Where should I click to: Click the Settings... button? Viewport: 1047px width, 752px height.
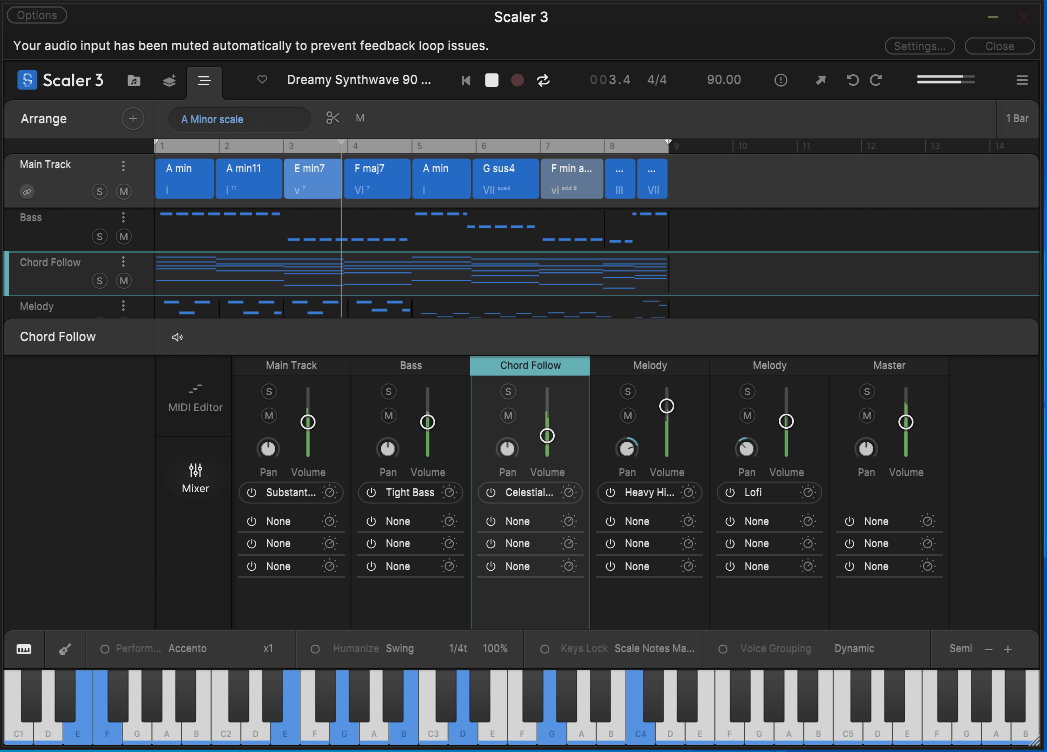[x=919, y=46]
